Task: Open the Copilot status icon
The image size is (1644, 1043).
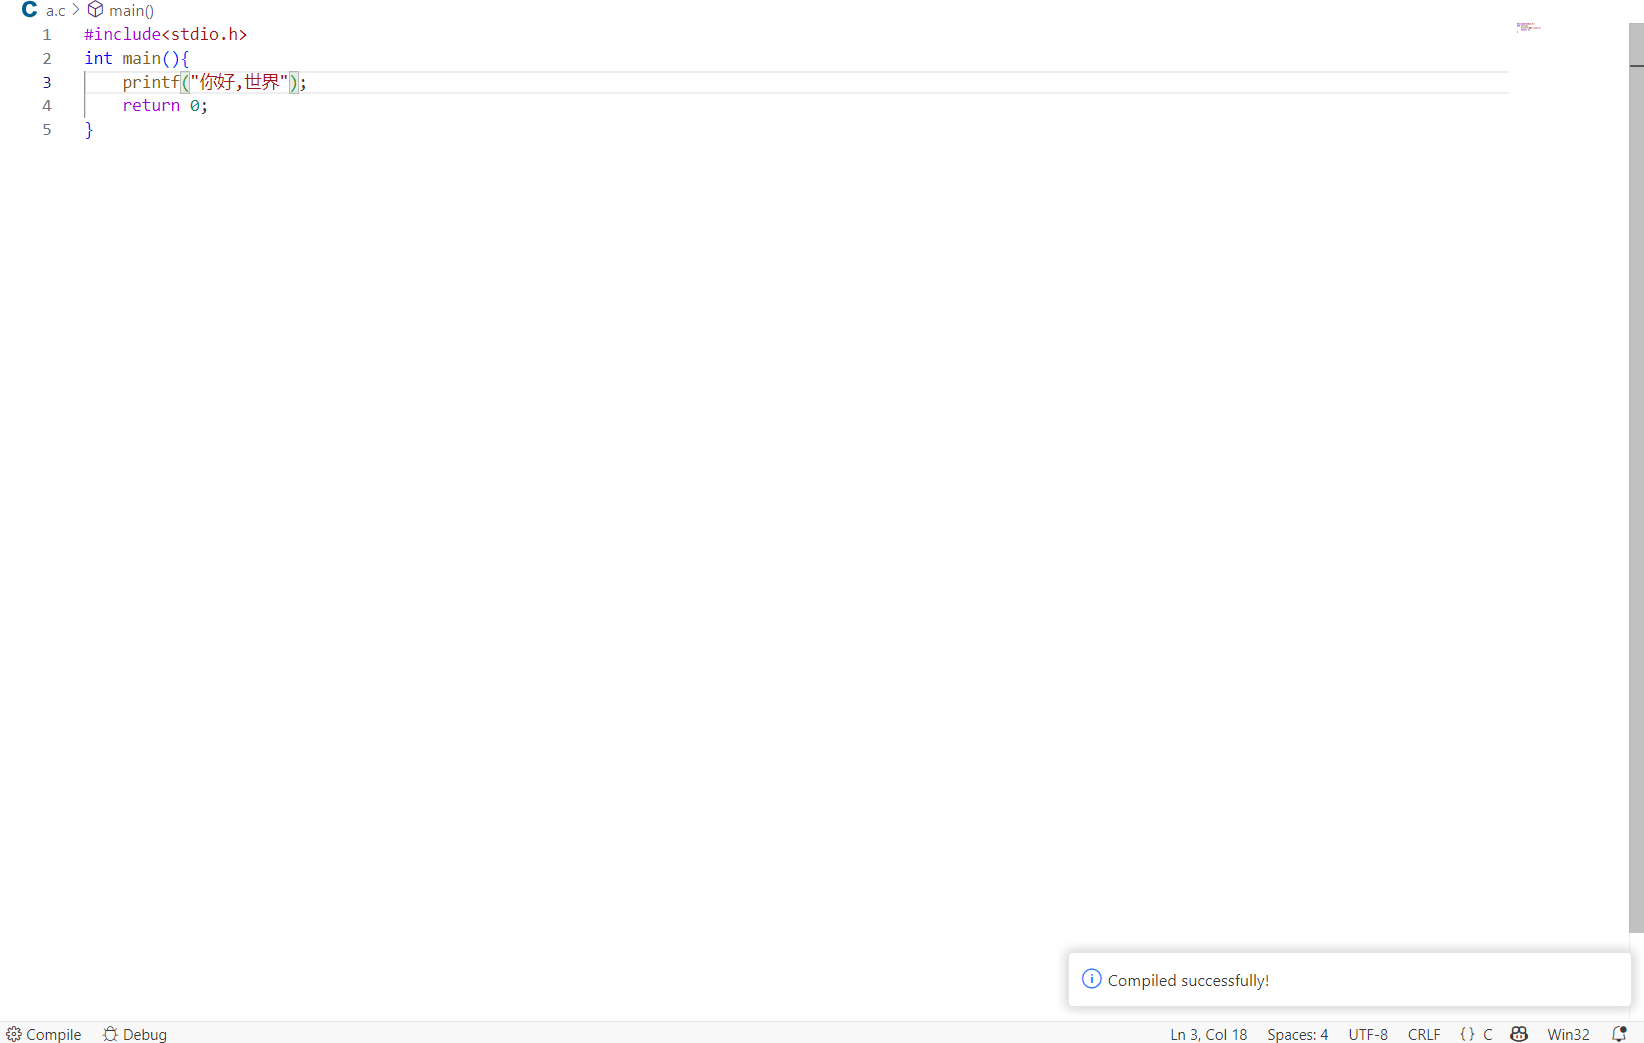Action: 1519,1034
